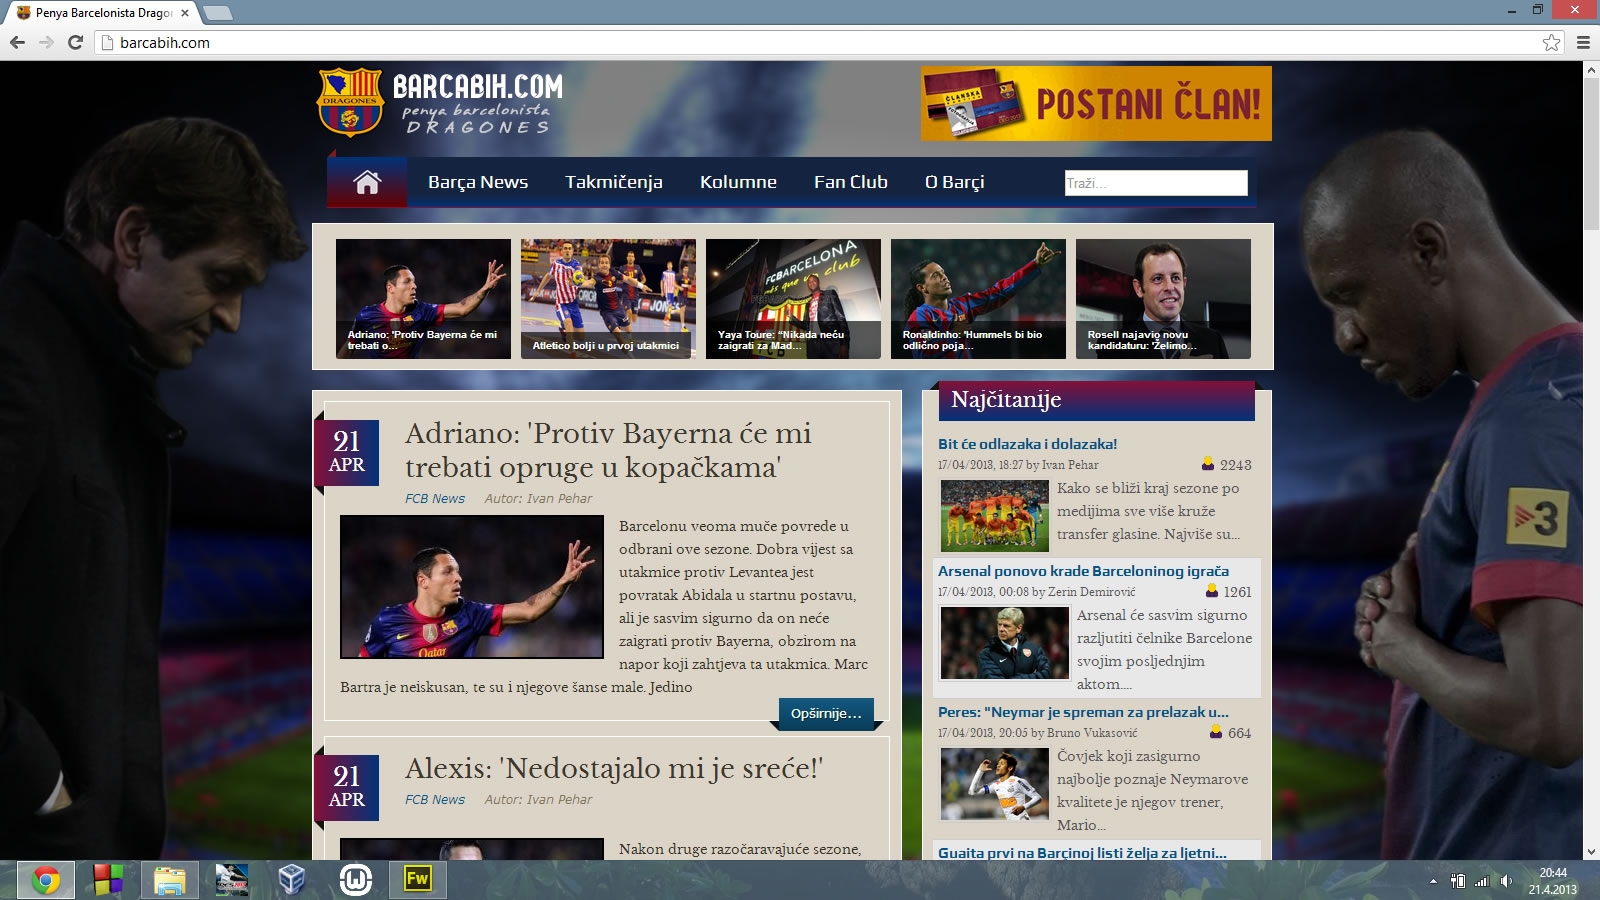Click author text 'Autor: Ivan Pehar' under Adriano
1600x900 pixels.
coord(538,498)
